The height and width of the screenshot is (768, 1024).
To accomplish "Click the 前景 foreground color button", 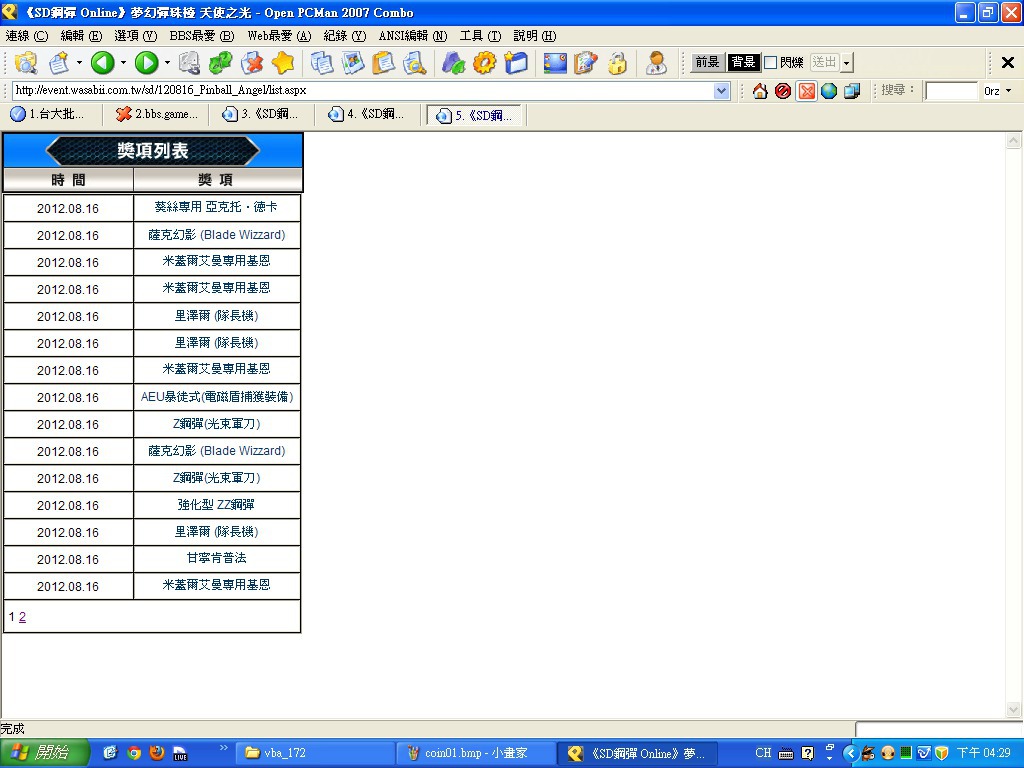I will (707, 63).
